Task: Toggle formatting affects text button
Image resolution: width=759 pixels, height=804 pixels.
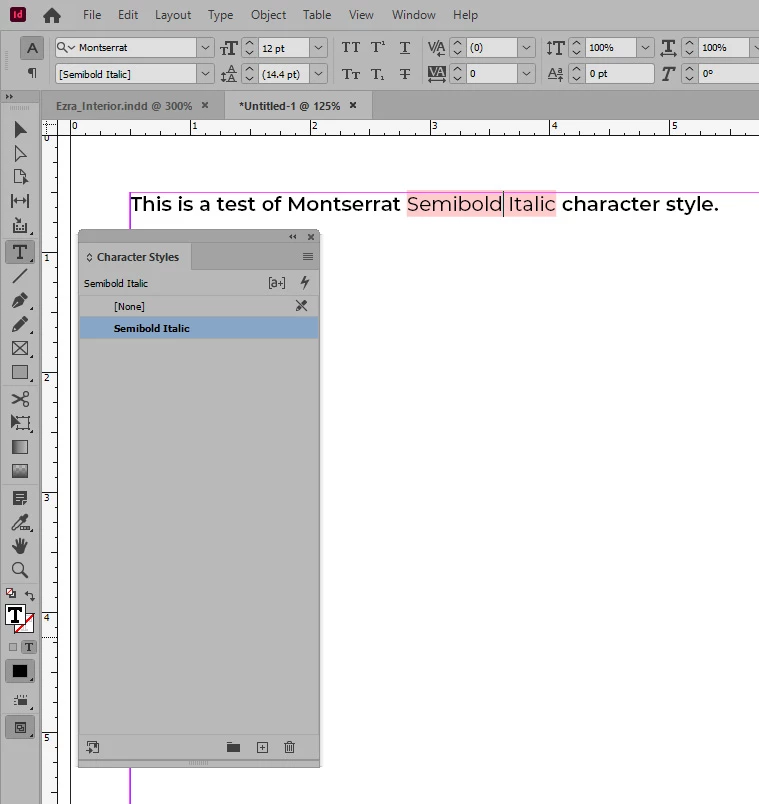Action: pos(29,647)
